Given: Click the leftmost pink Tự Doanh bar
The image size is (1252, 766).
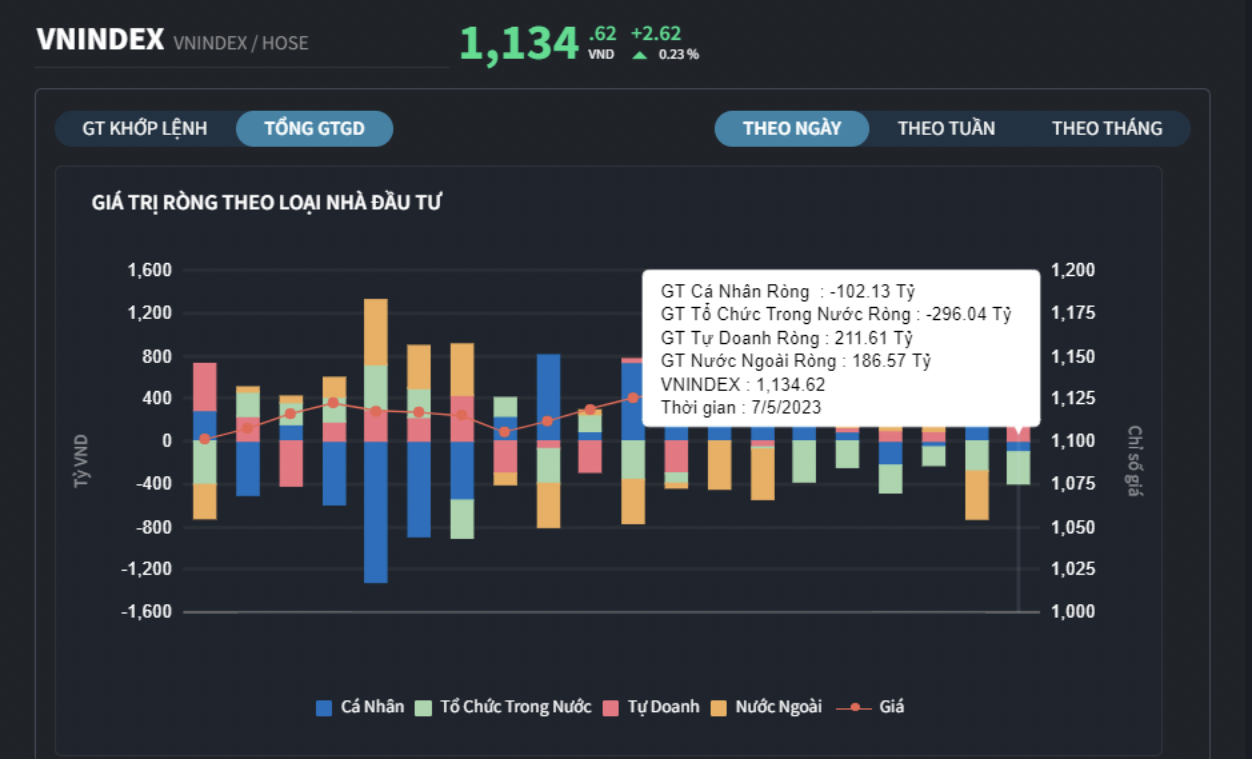Looking at the screenshot, I should coord(205,386).
